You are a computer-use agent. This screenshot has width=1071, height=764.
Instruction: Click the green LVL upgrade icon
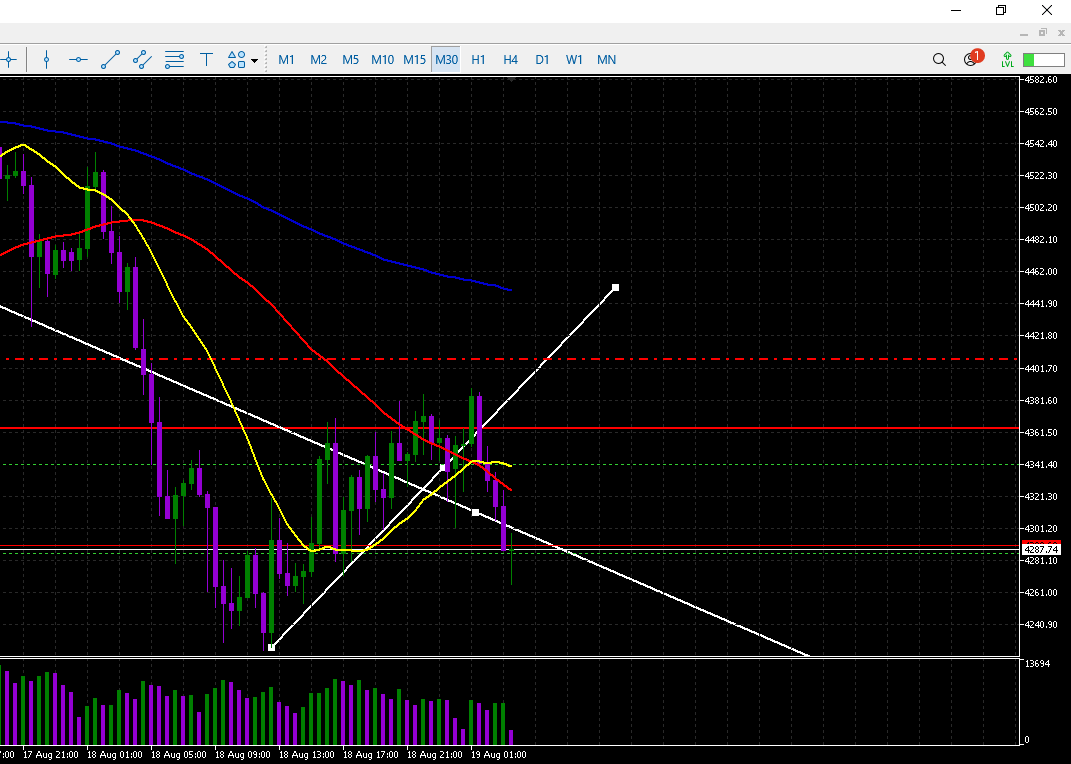point(1007,60)
